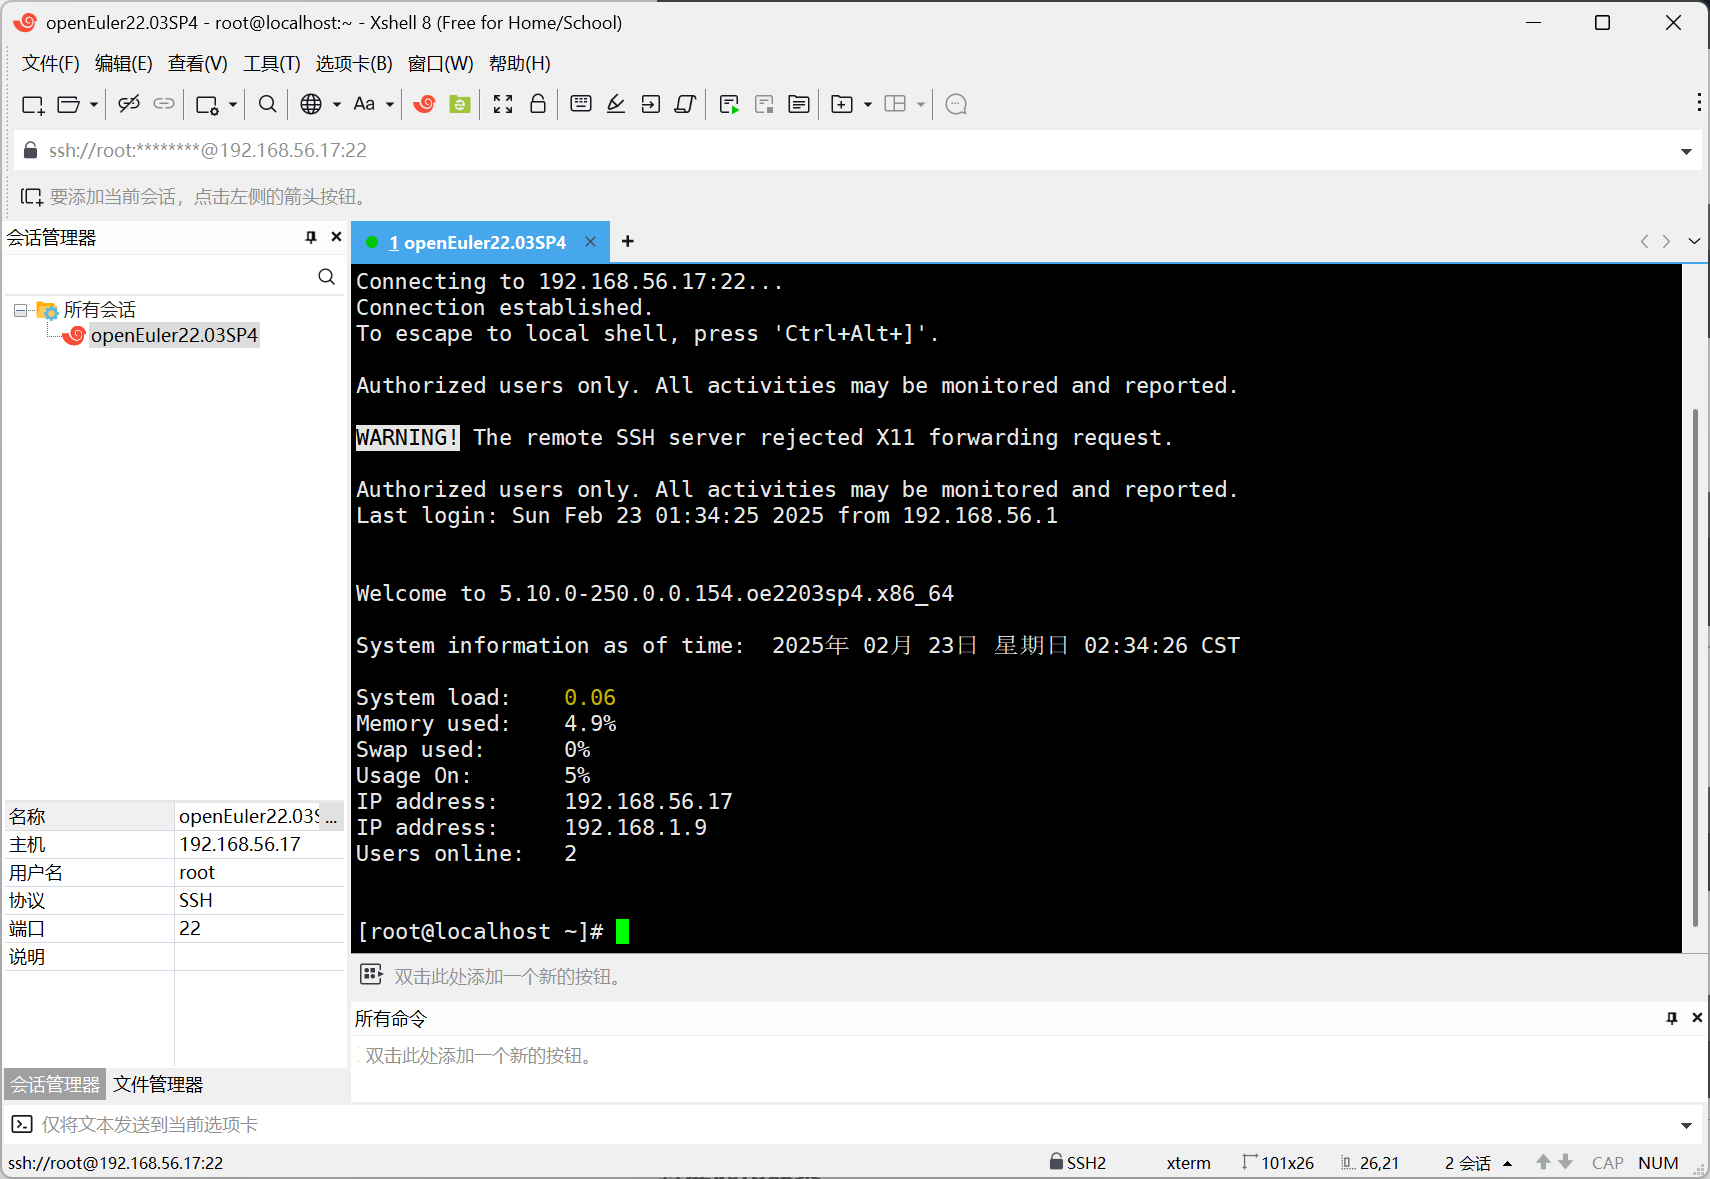Open the chat bubble icon in toolbar
Screen dimensions: 1710x1179
(x=956, y=104)
